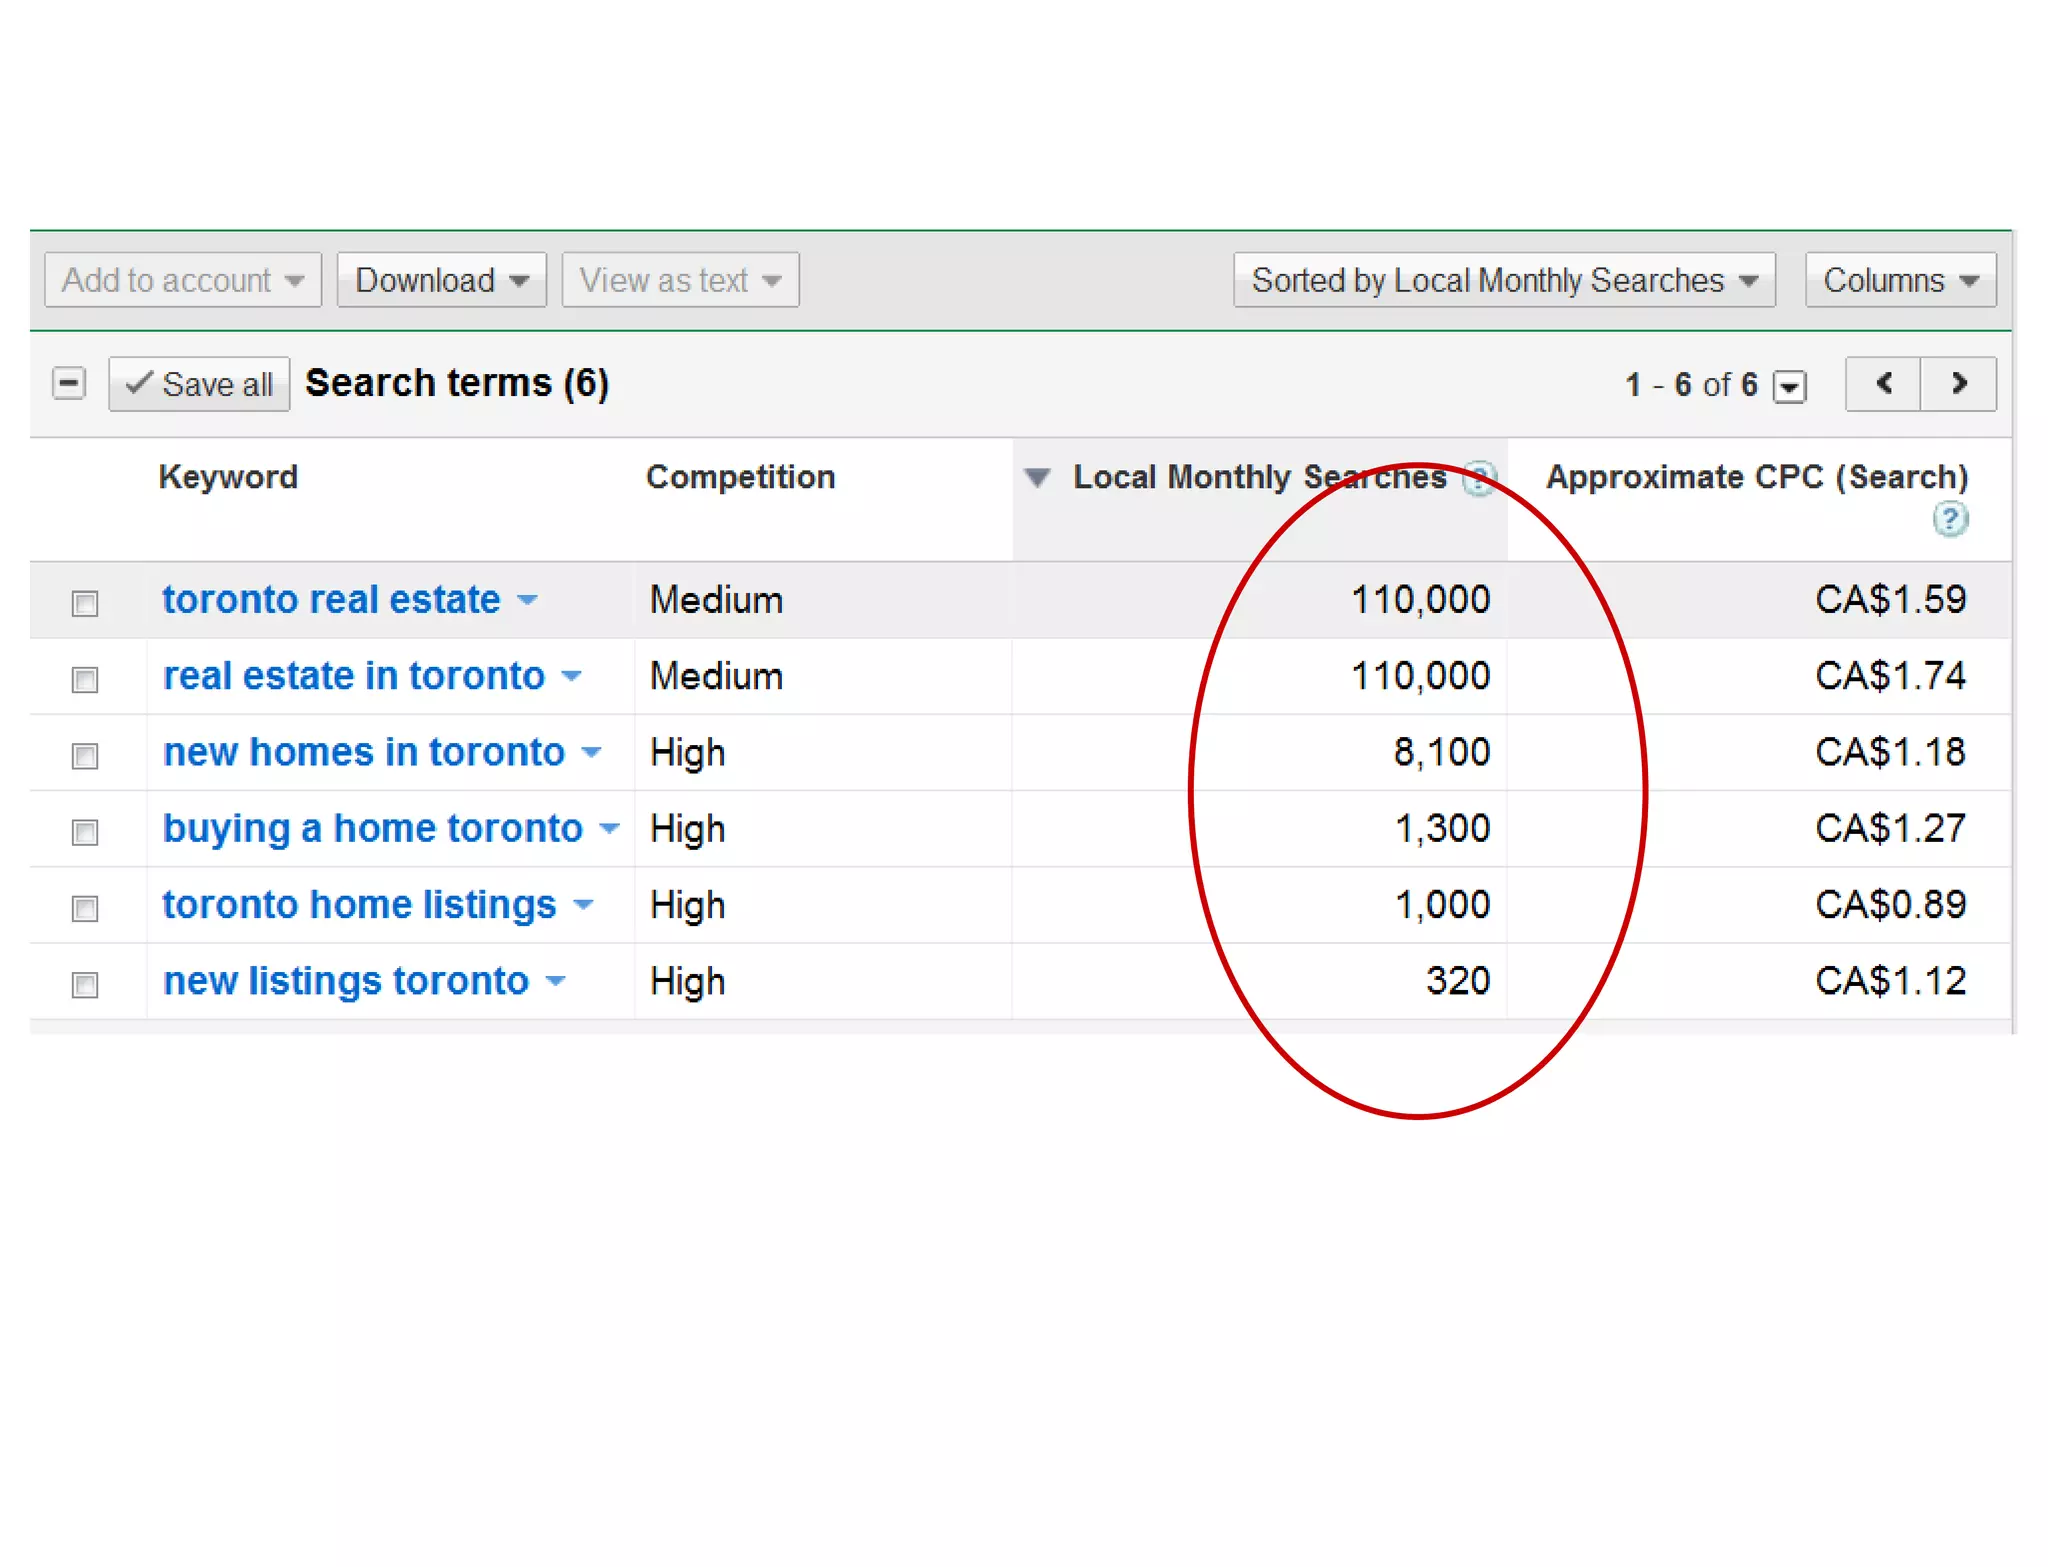Select the CA$1.18 CPC value
The width and height of the screenshot is (2048, 1567).
pyautogui.click(x=1890, y=752)
